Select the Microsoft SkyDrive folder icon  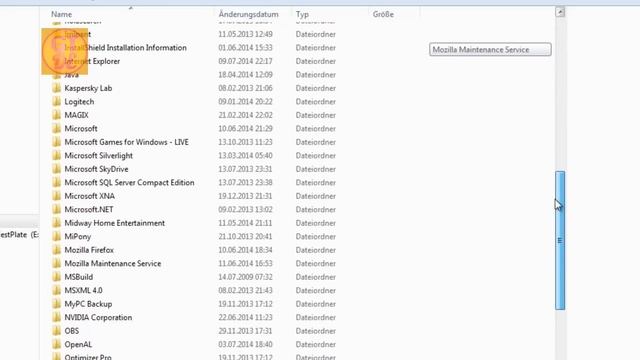click(57, 169)
